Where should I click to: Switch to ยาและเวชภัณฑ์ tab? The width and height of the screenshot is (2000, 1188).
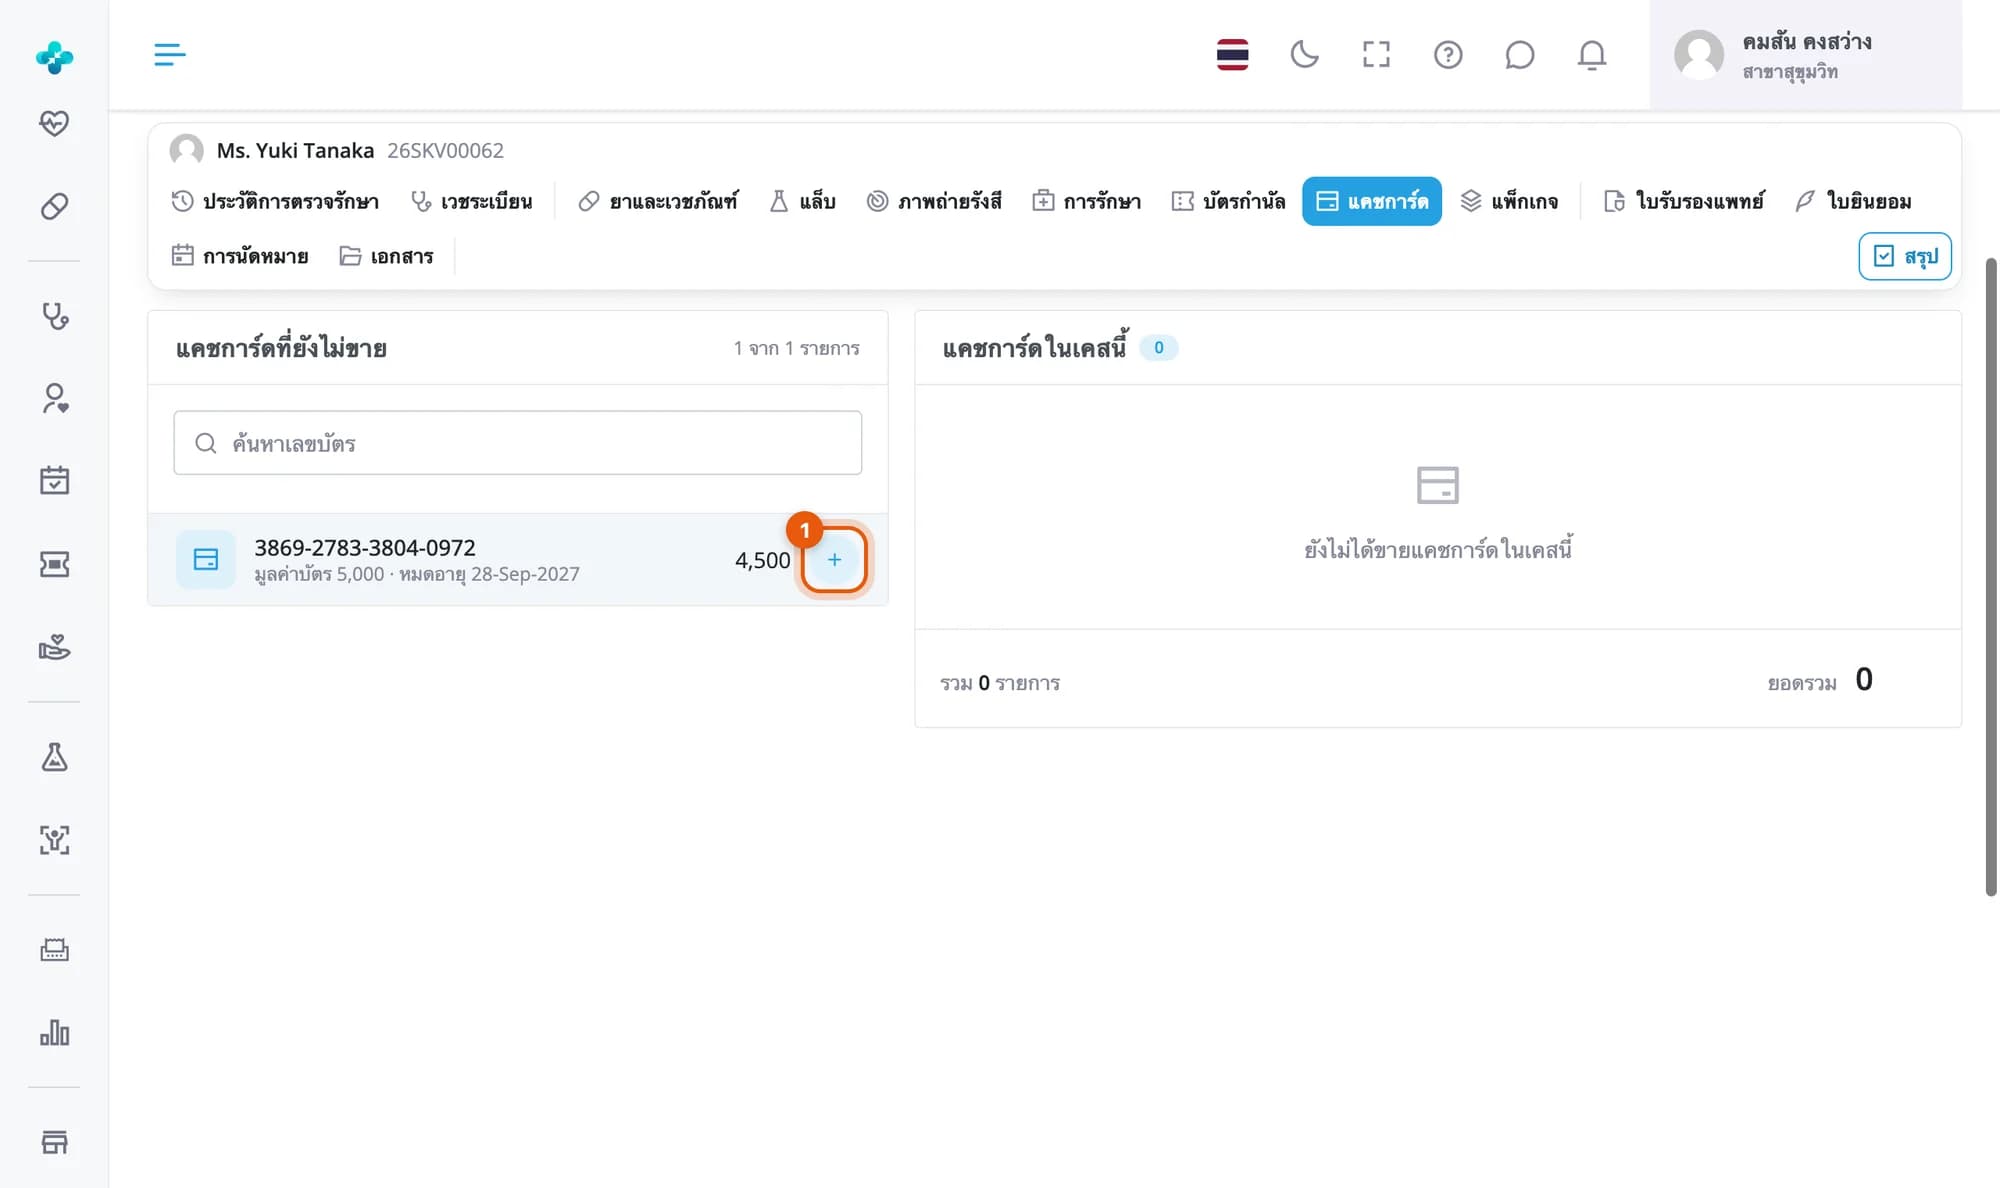658,201
